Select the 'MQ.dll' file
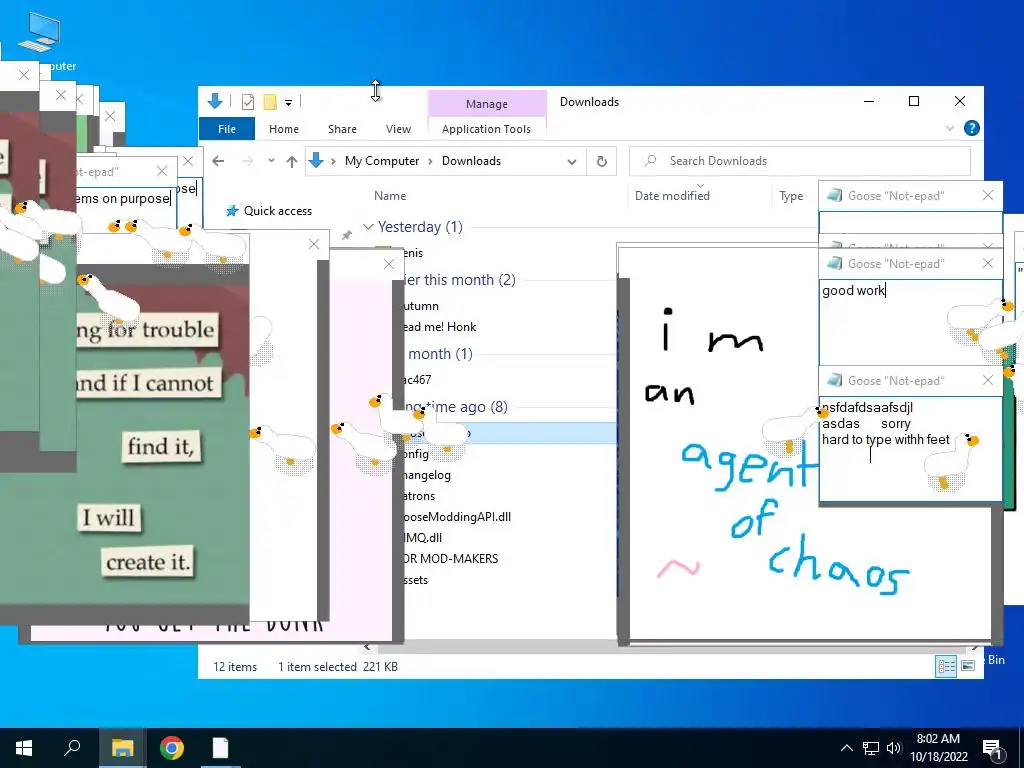 (x=423, y=537)
